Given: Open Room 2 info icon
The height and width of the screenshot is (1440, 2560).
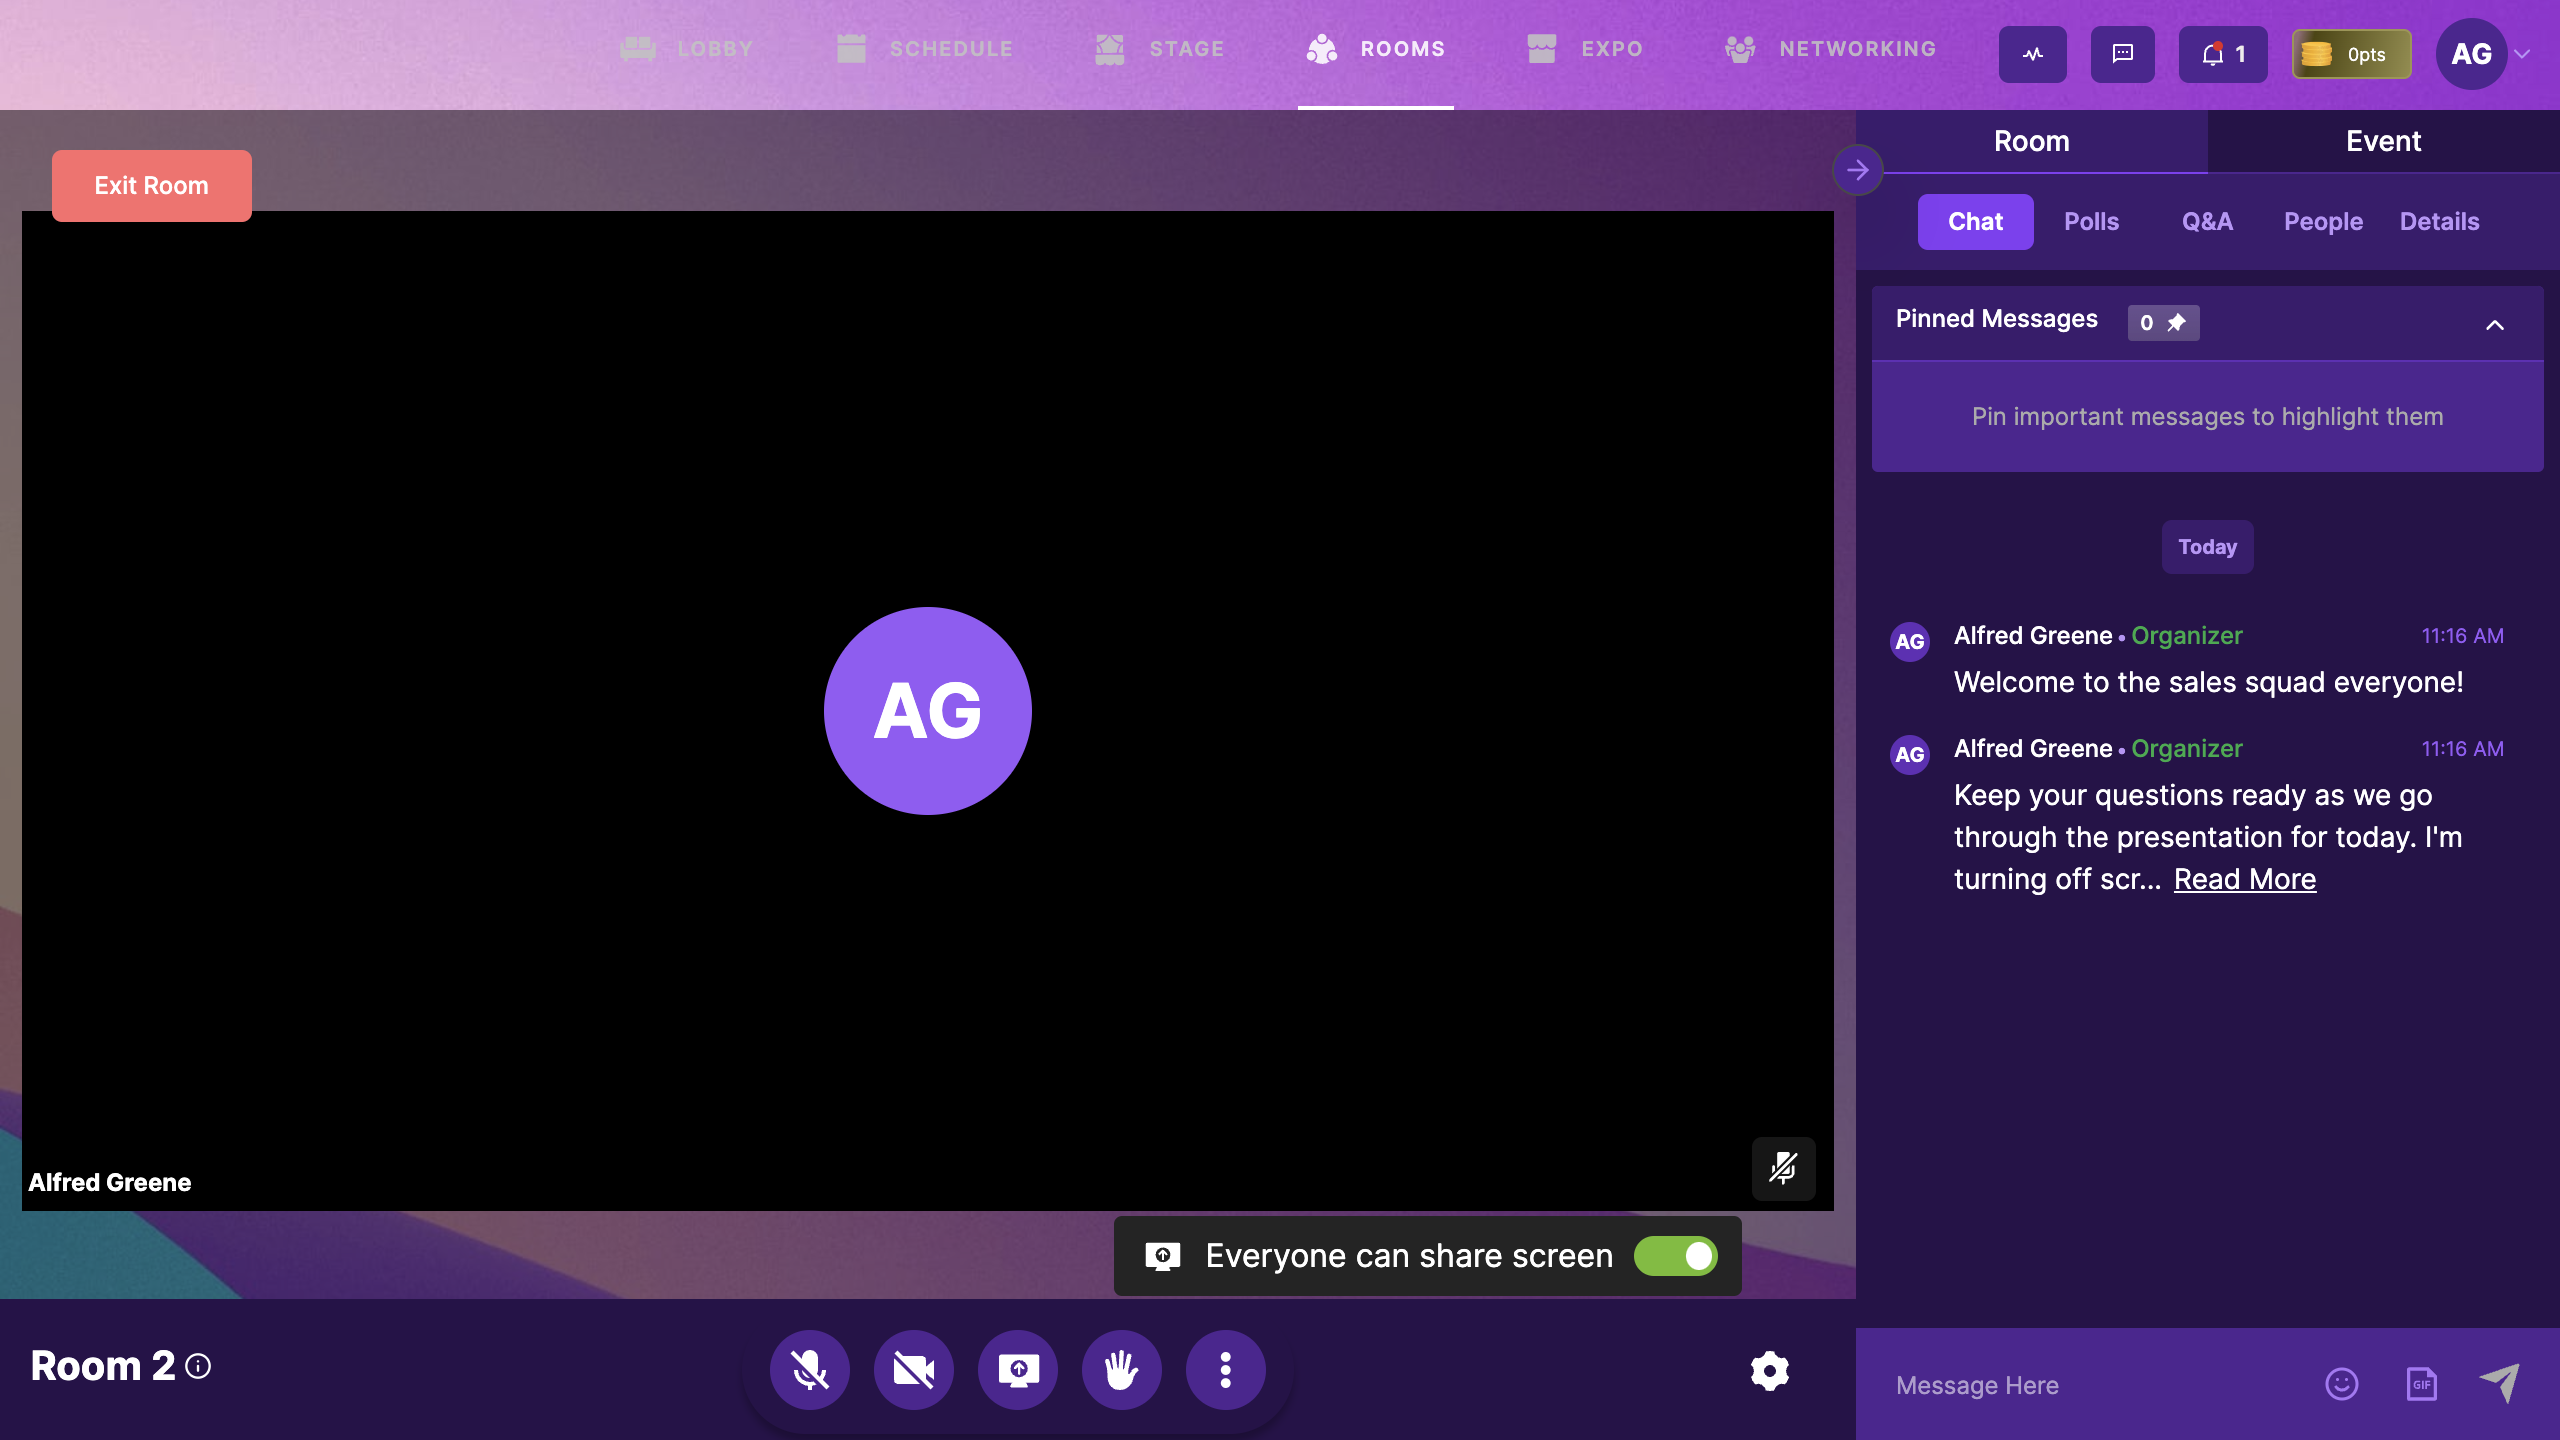Looking at the screenshot, I should click(198, 1366).
